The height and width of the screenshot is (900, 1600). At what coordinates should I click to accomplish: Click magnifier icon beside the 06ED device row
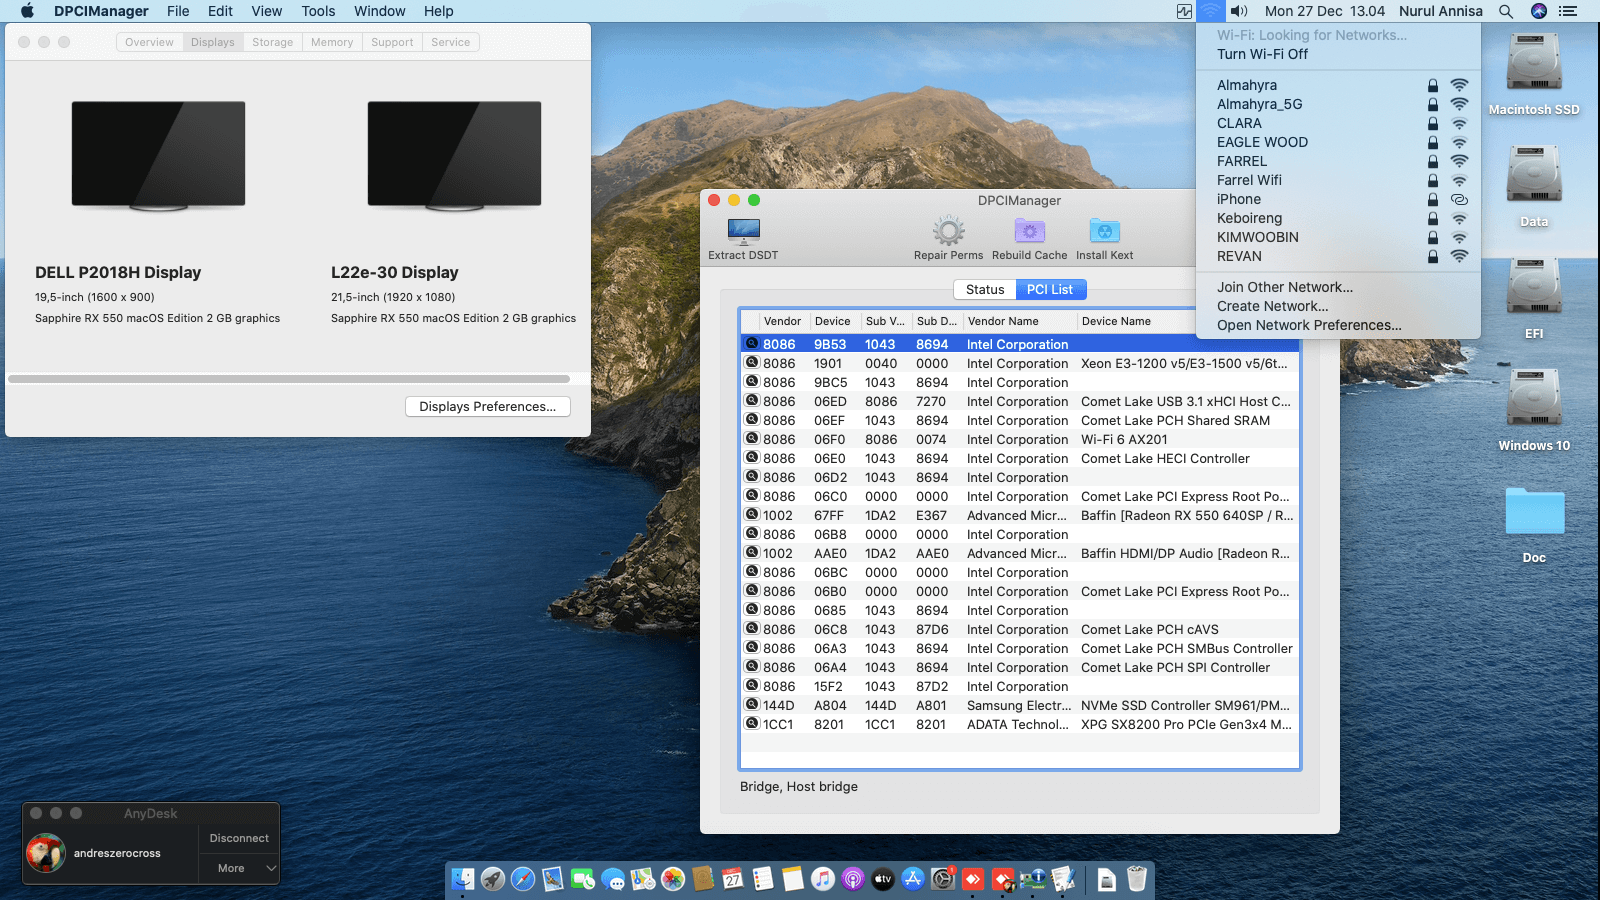(752, 401)
